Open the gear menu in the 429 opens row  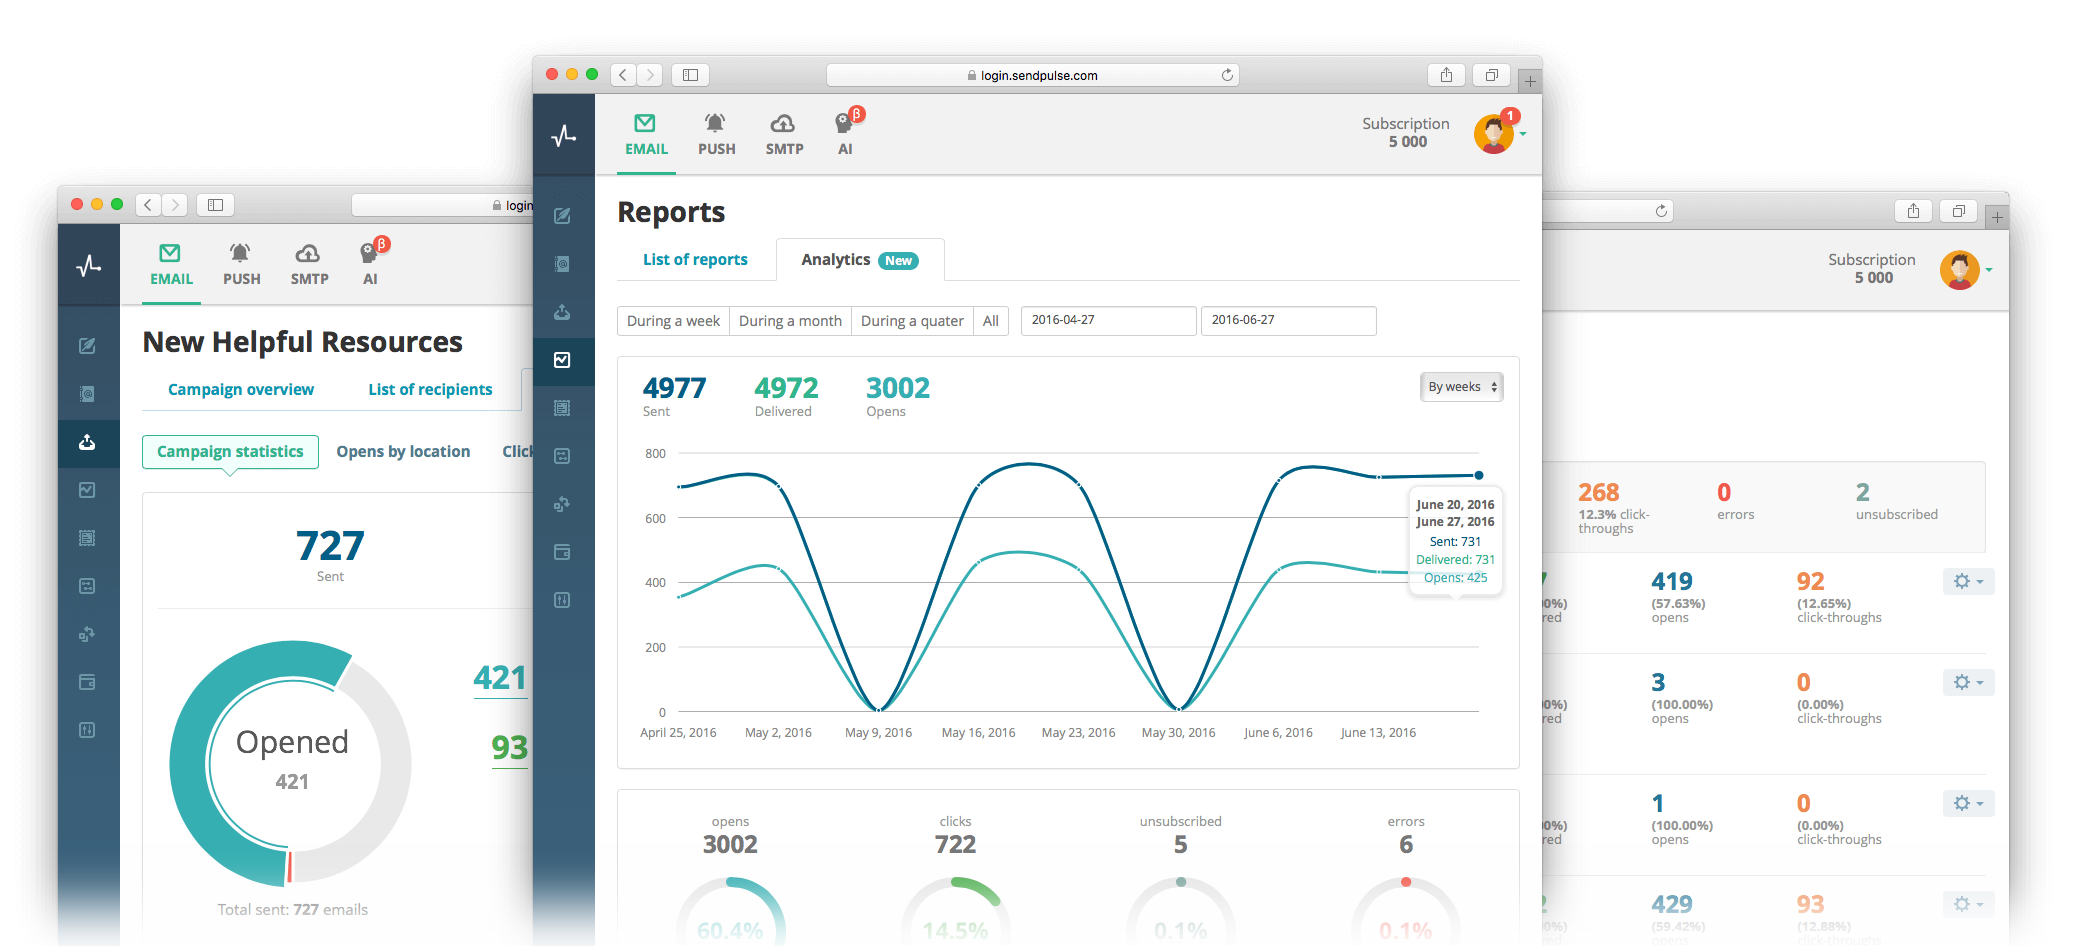(1968, 904)
